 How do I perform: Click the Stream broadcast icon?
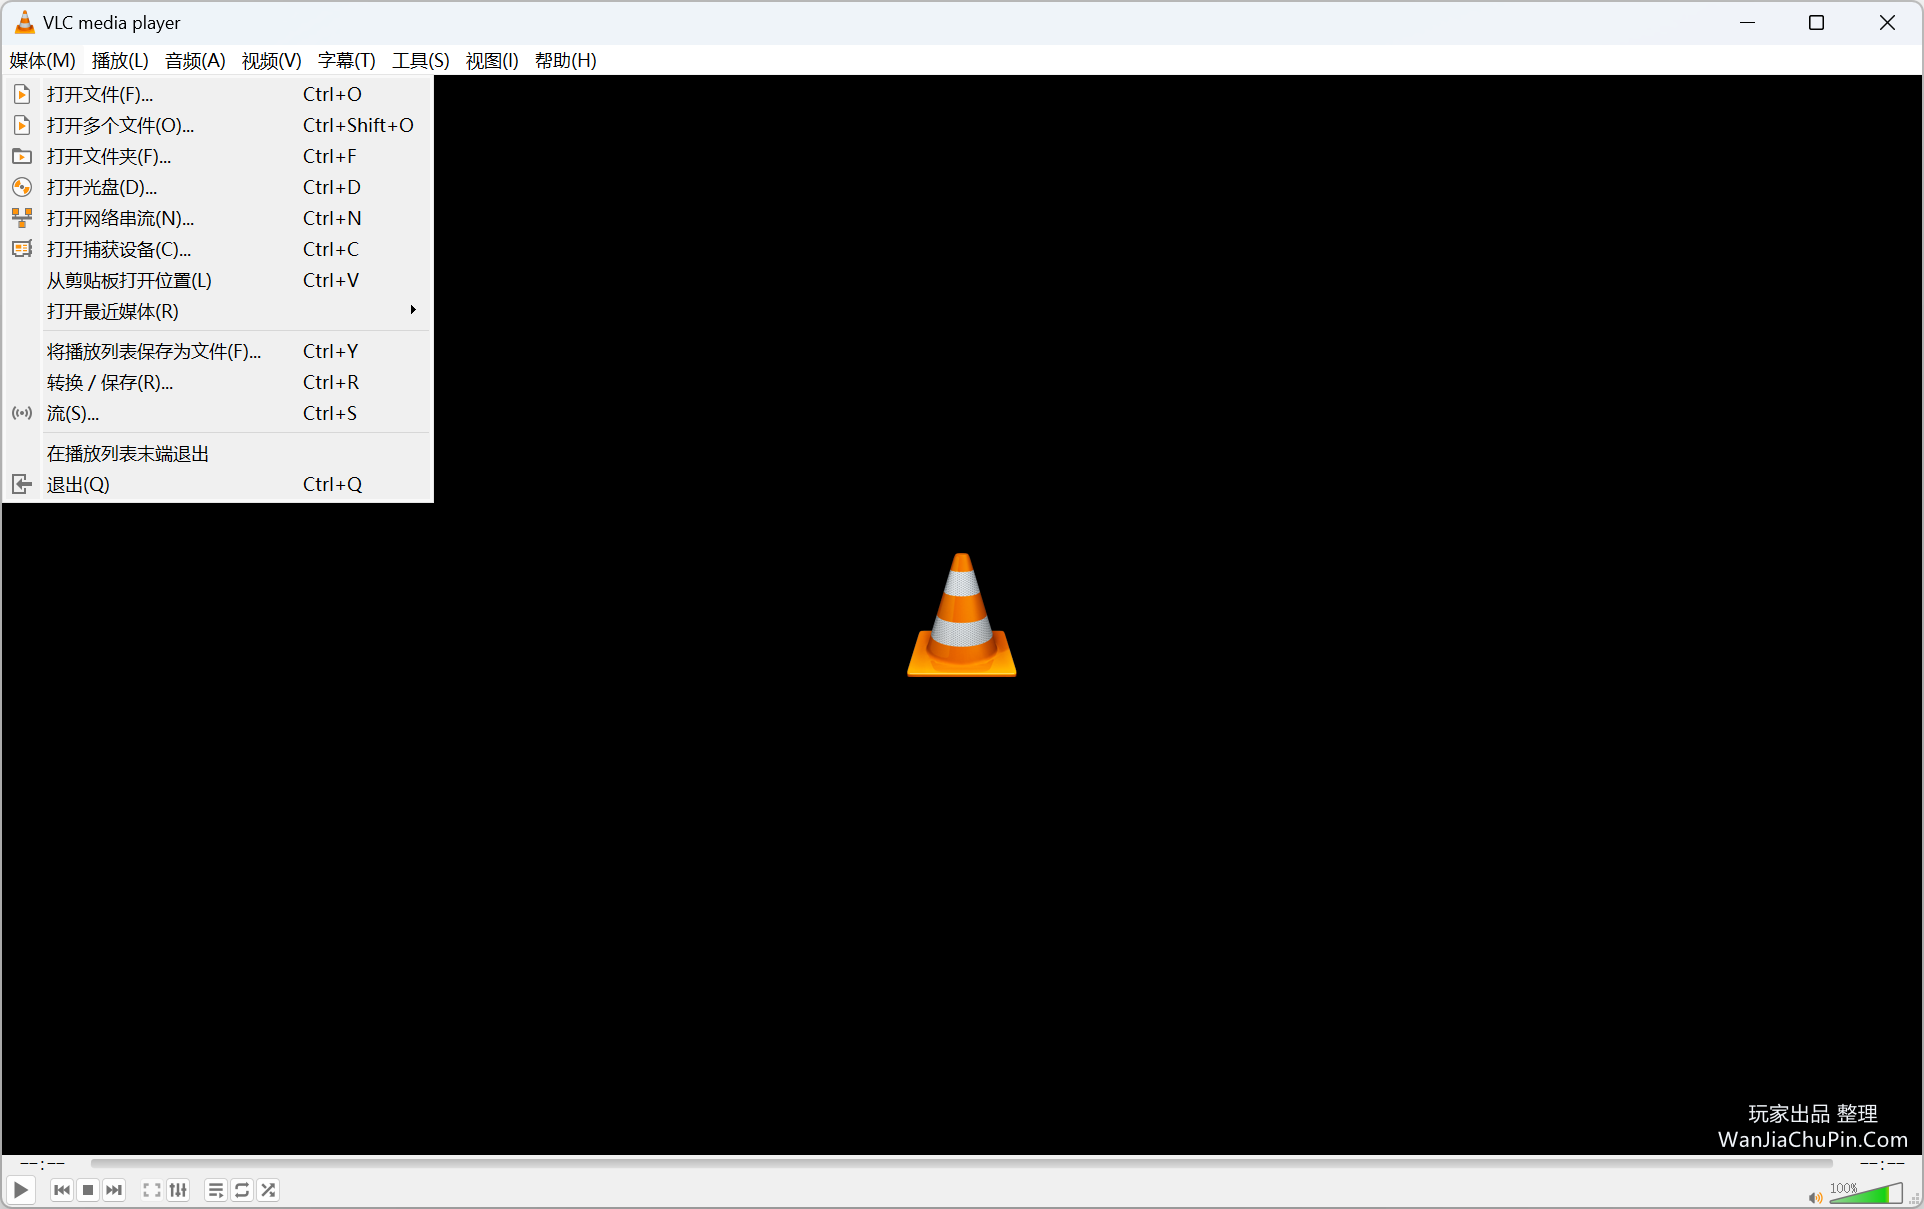click(x=22, y=413)
